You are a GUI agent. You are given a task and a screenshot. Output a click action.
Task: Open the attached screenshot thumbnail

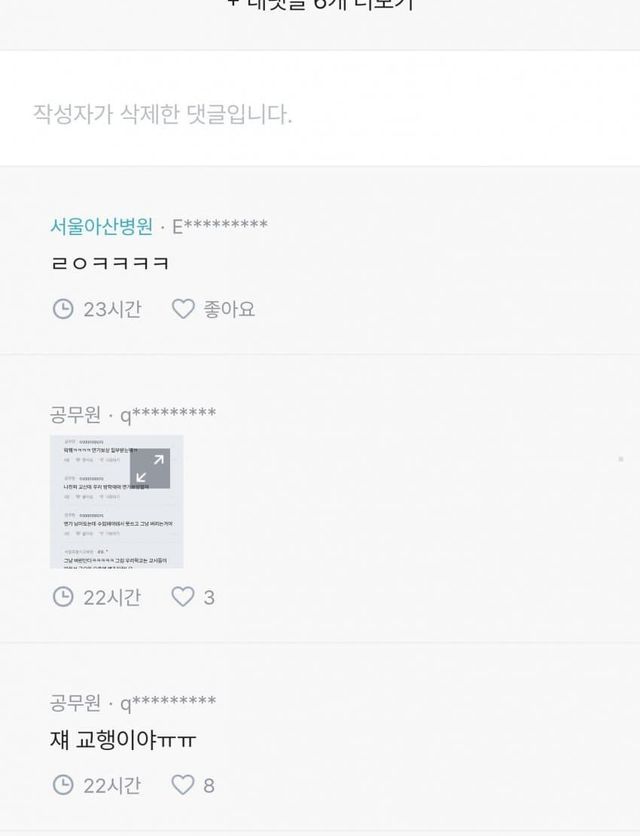tap(117, 502)
